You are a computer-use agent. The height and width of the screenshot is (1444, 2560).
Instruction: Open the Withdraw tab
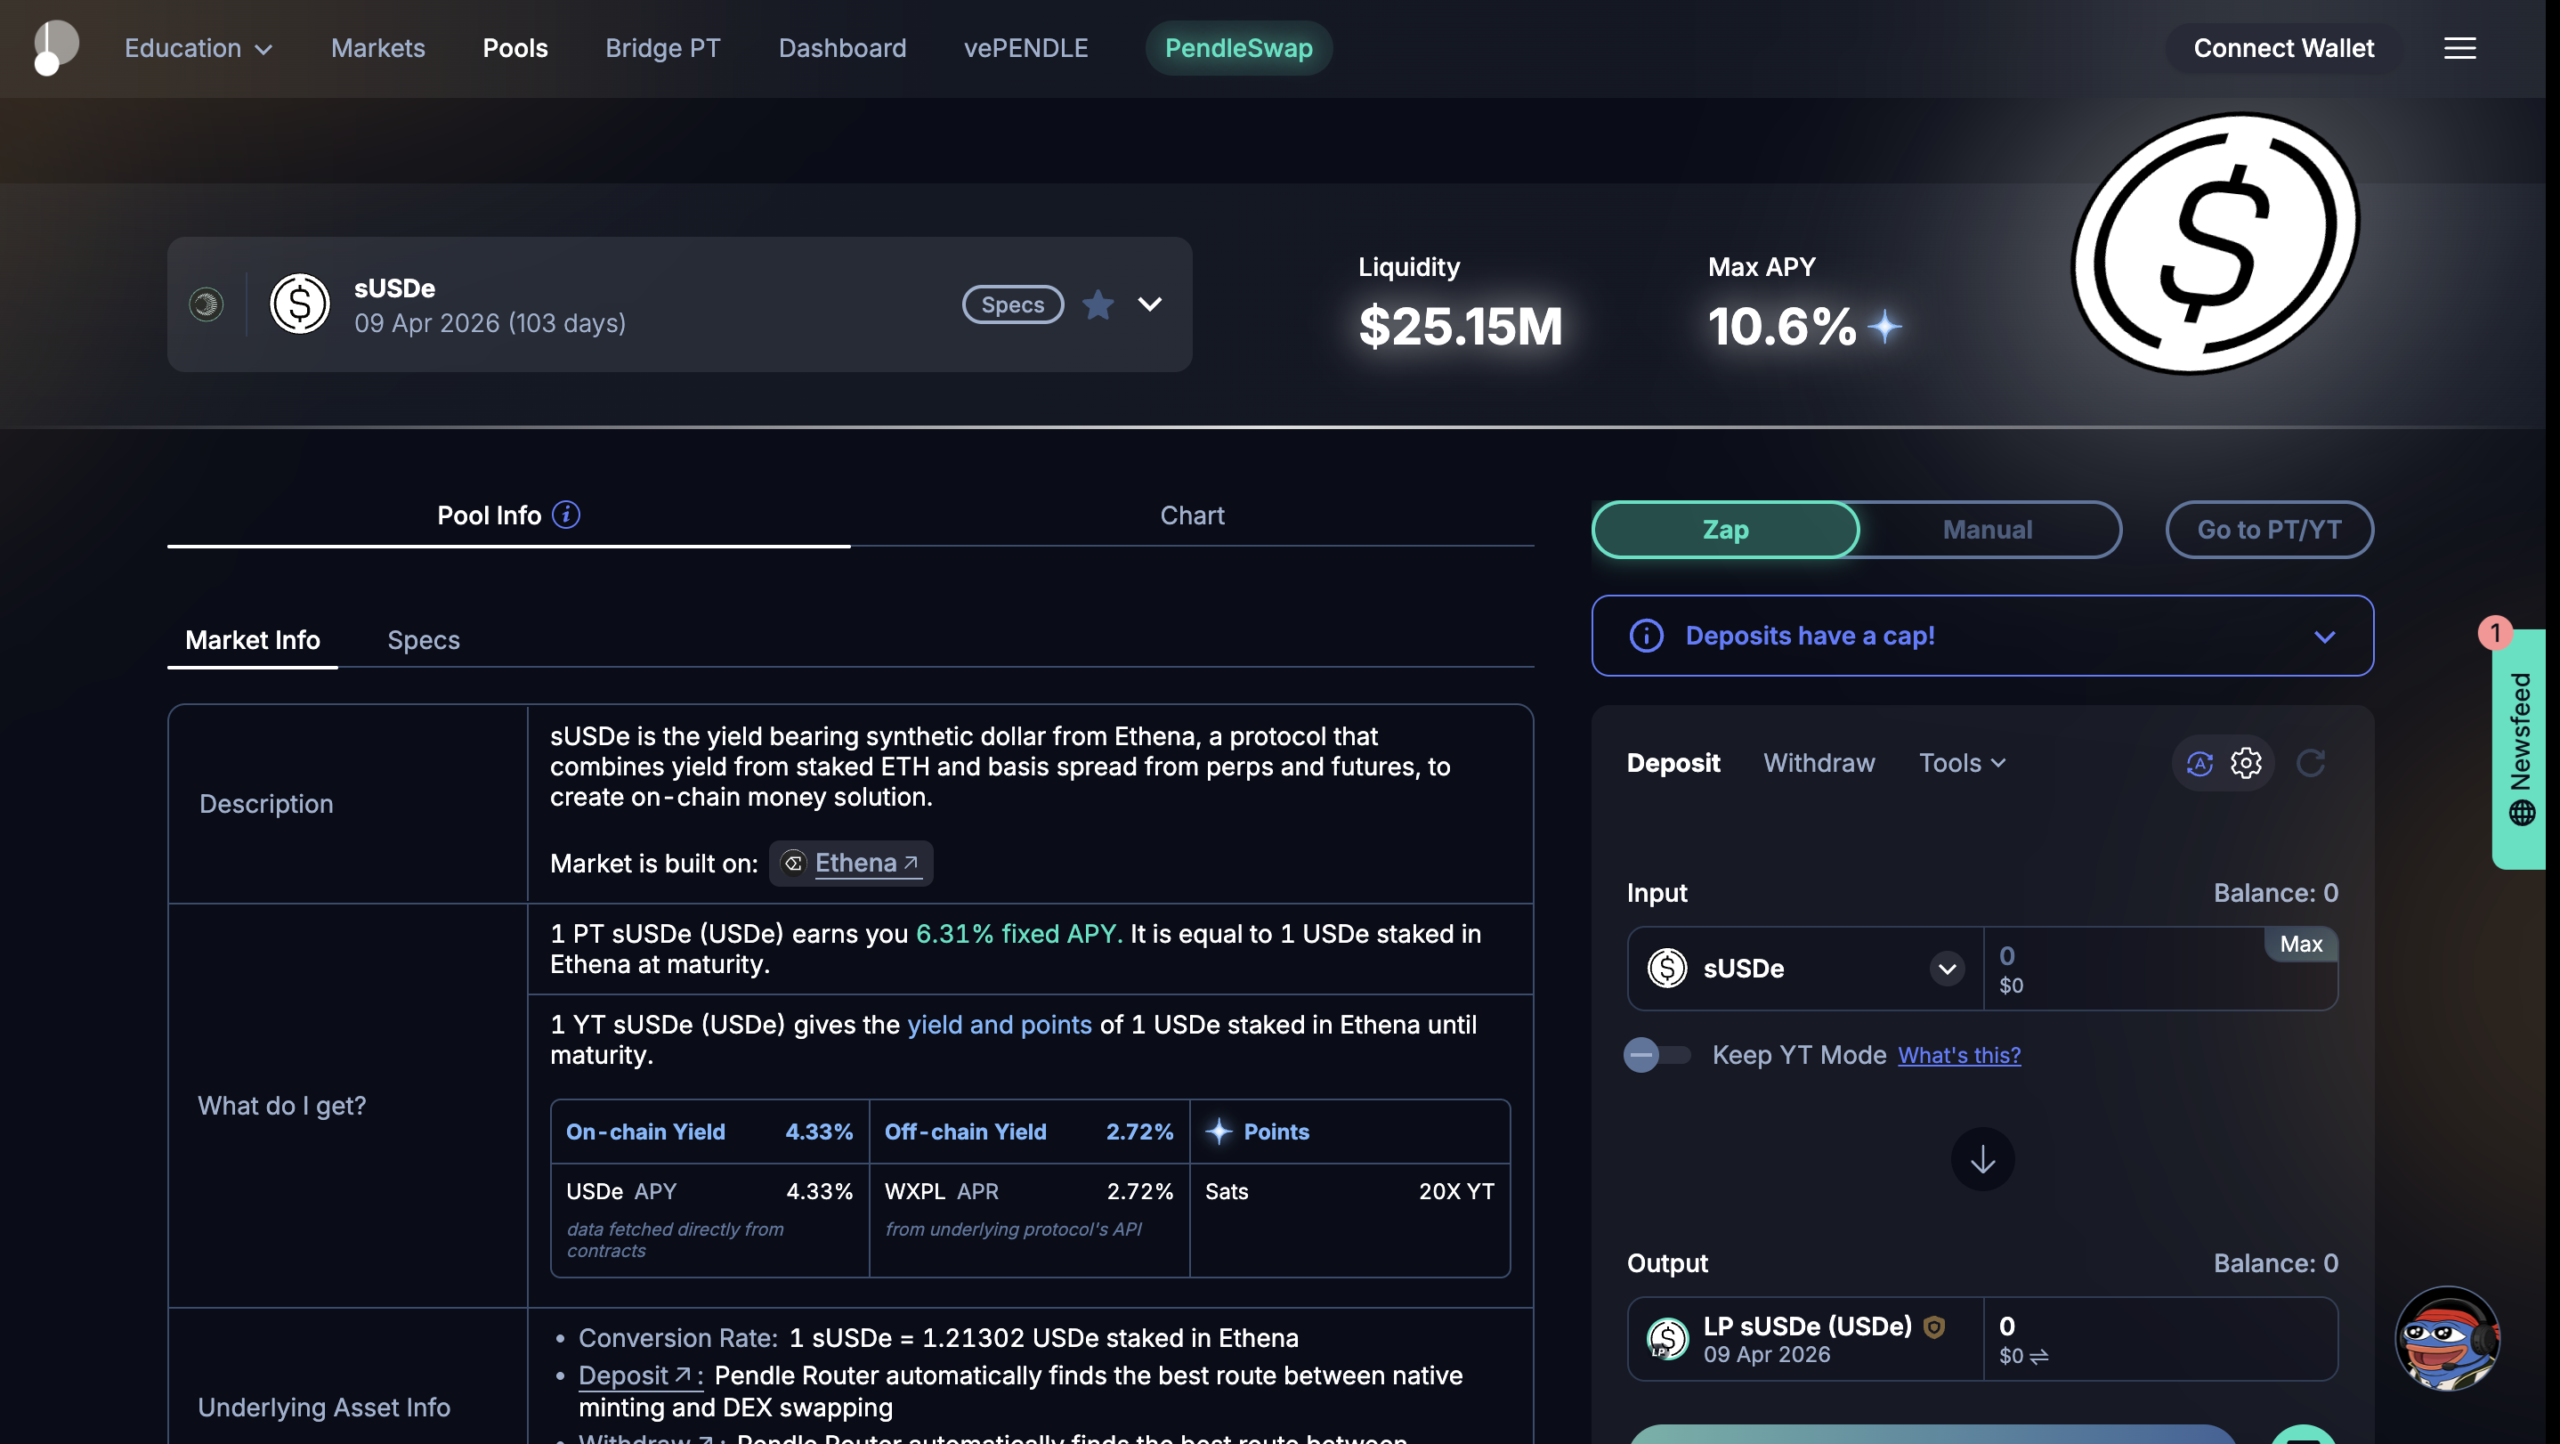pyautogui.click(x=1818, y=763)
